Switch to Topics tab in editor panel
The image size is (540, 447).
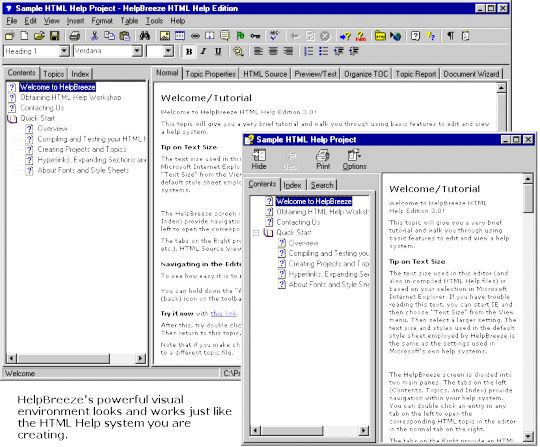tap(53, 74)
